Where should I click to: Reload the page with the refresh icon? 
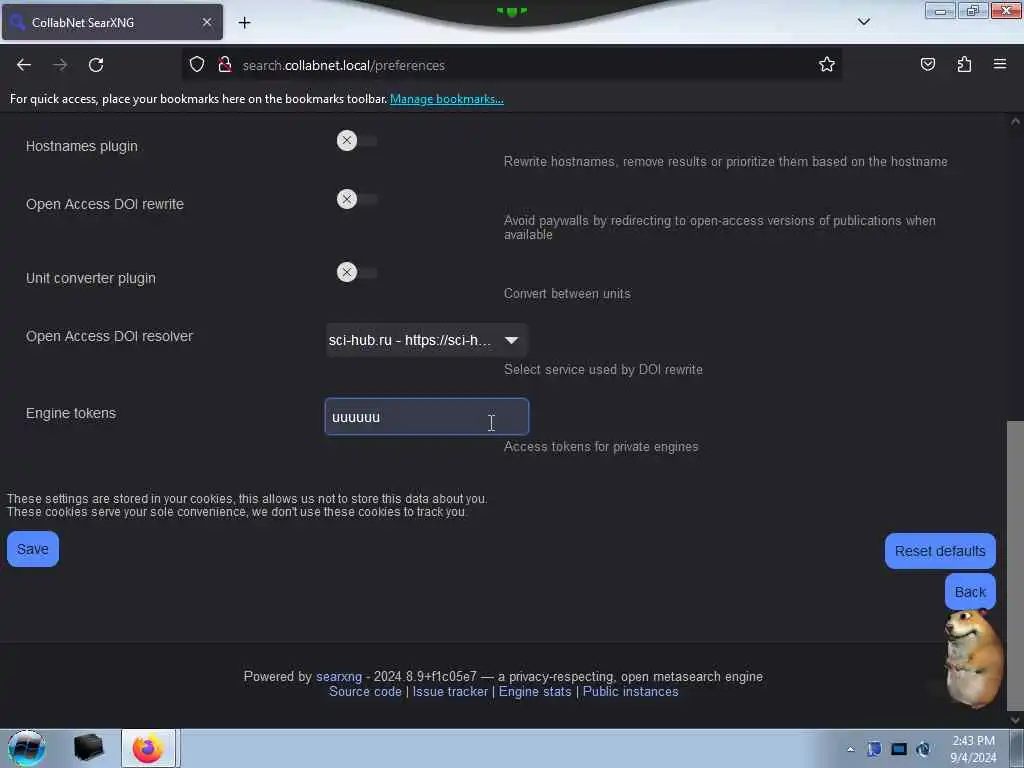coord(96,65)
